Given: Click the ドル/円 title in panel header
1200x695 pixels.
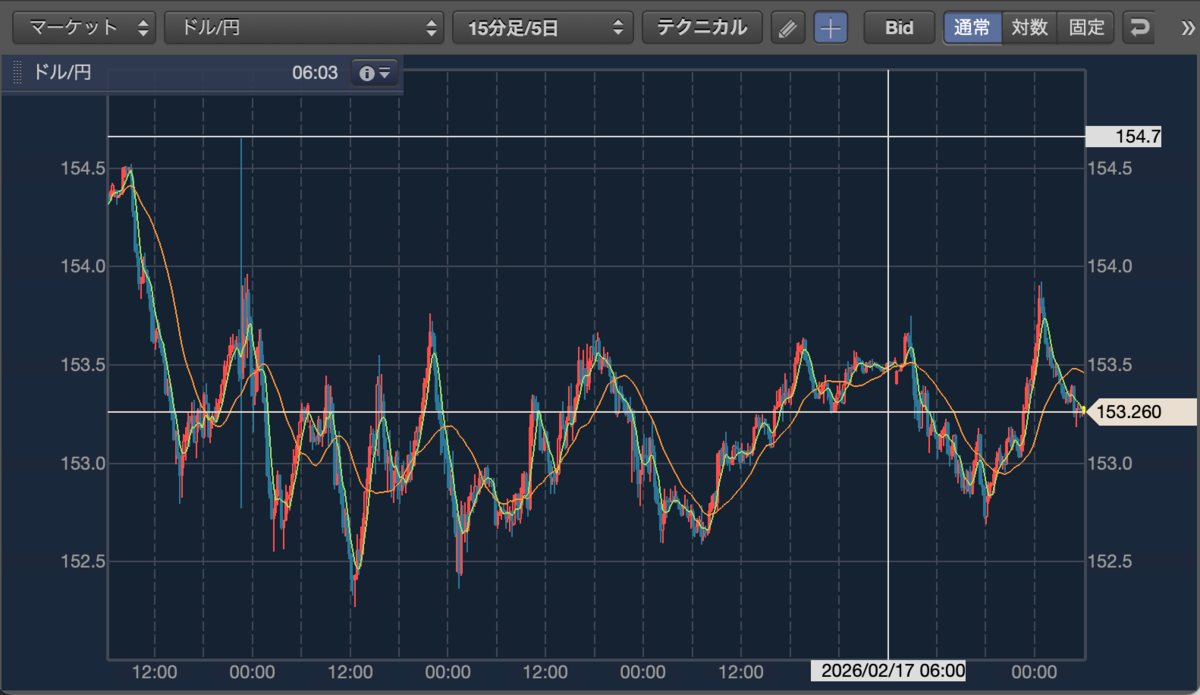Looking at the screenshot, I should coord(63,73).
